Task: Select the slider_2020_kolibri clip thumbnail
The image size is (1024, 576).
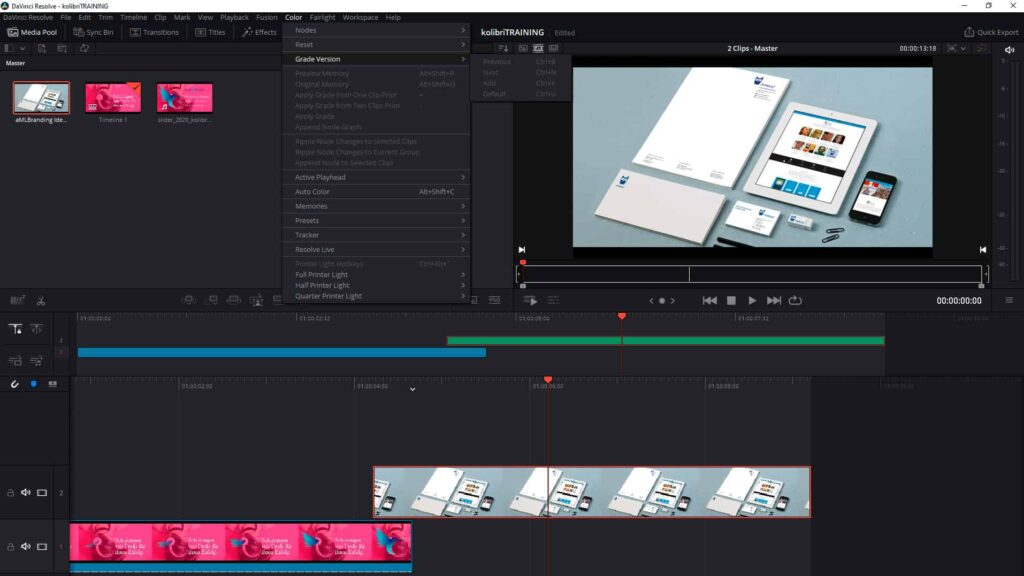Action: [x=184, y=98]
